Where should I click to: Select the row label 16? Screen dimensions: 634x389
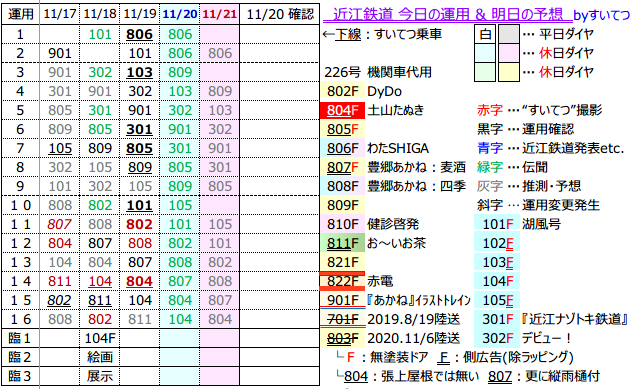20,319
